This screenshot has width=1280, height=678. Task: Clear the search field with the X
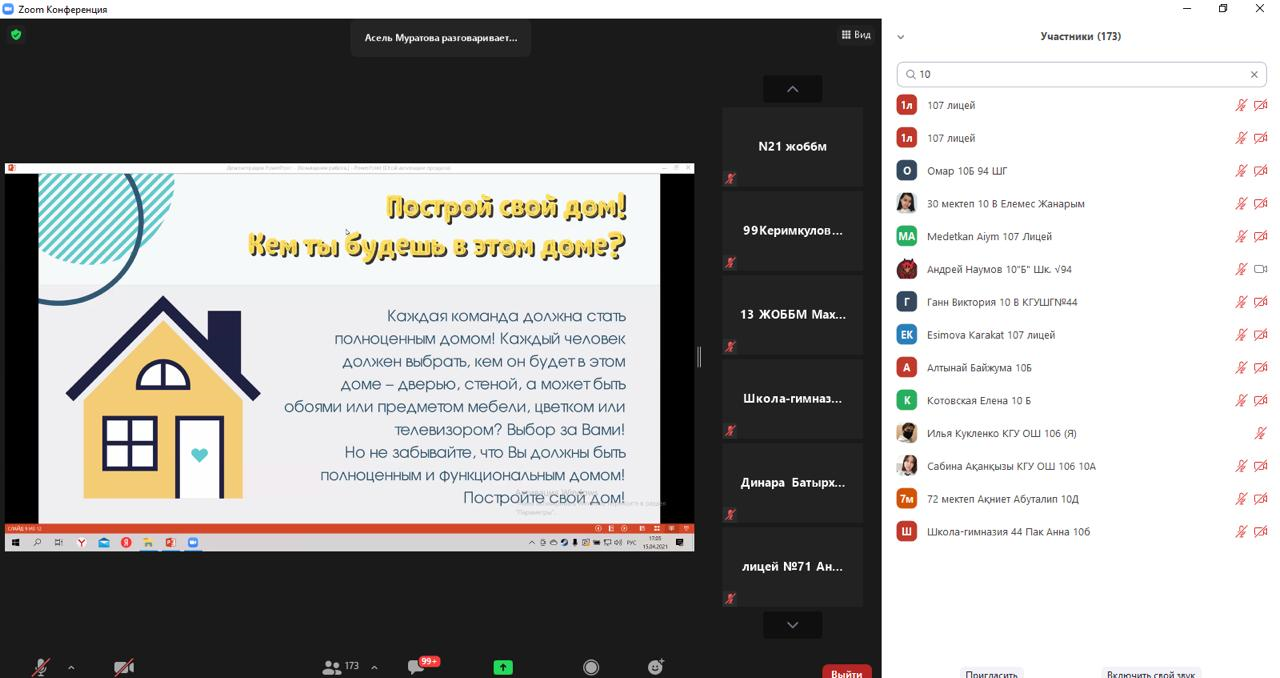click(x=1254, y=74)
